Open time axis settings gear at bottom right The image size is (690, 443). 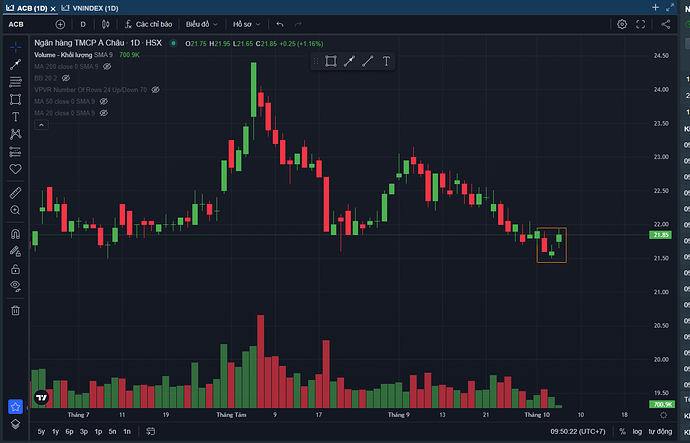click(664, 415)
